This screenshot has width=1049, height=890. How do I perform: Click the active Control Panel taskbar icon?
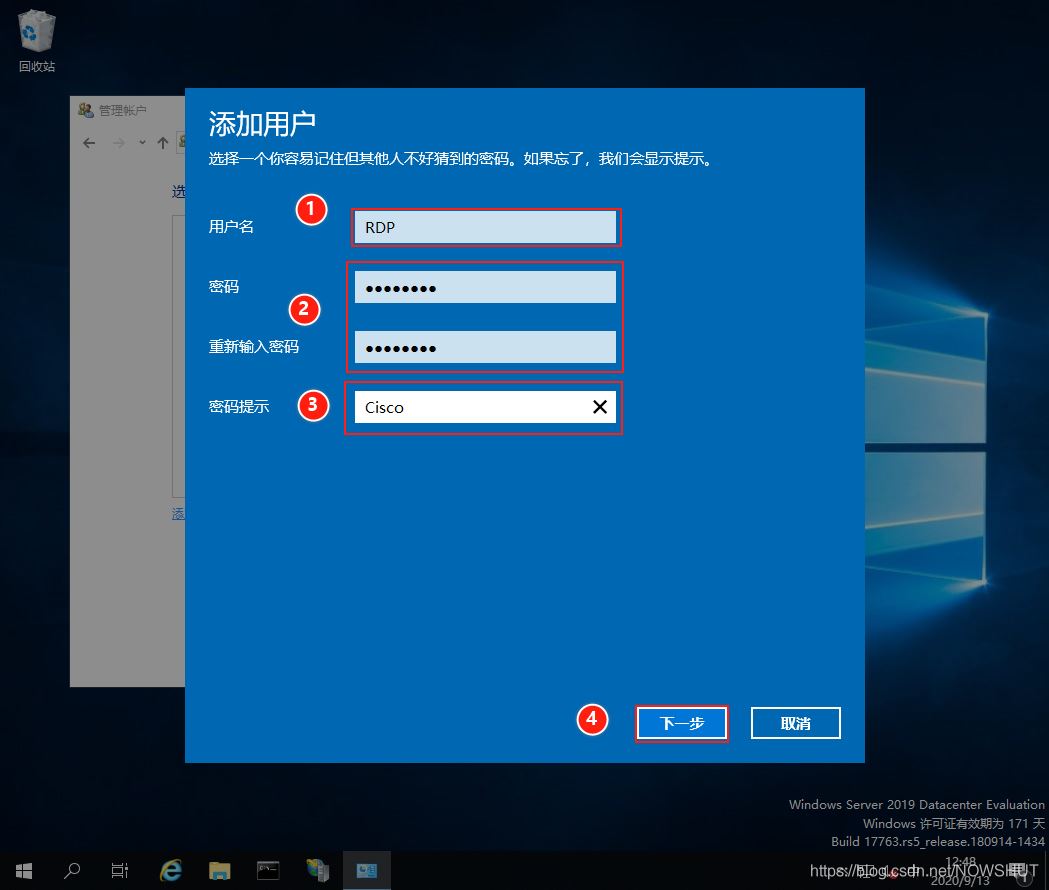click(x=366, y=870)
